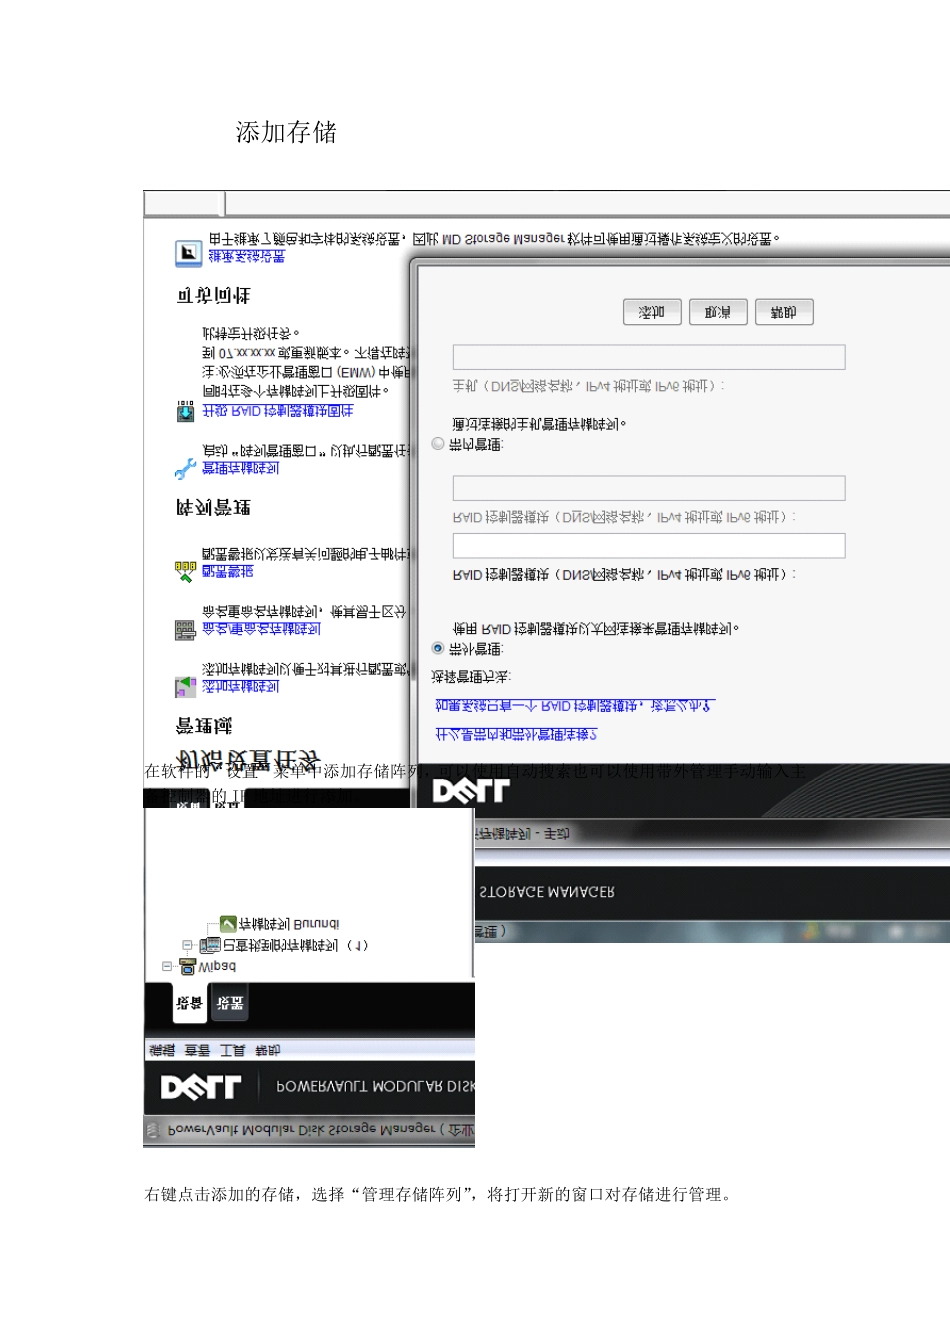The height and width of the screenshot is (1344, 950).
Task: Click the setup icon beside the MD Storage Manager text
Action: (x=188, y=253)
